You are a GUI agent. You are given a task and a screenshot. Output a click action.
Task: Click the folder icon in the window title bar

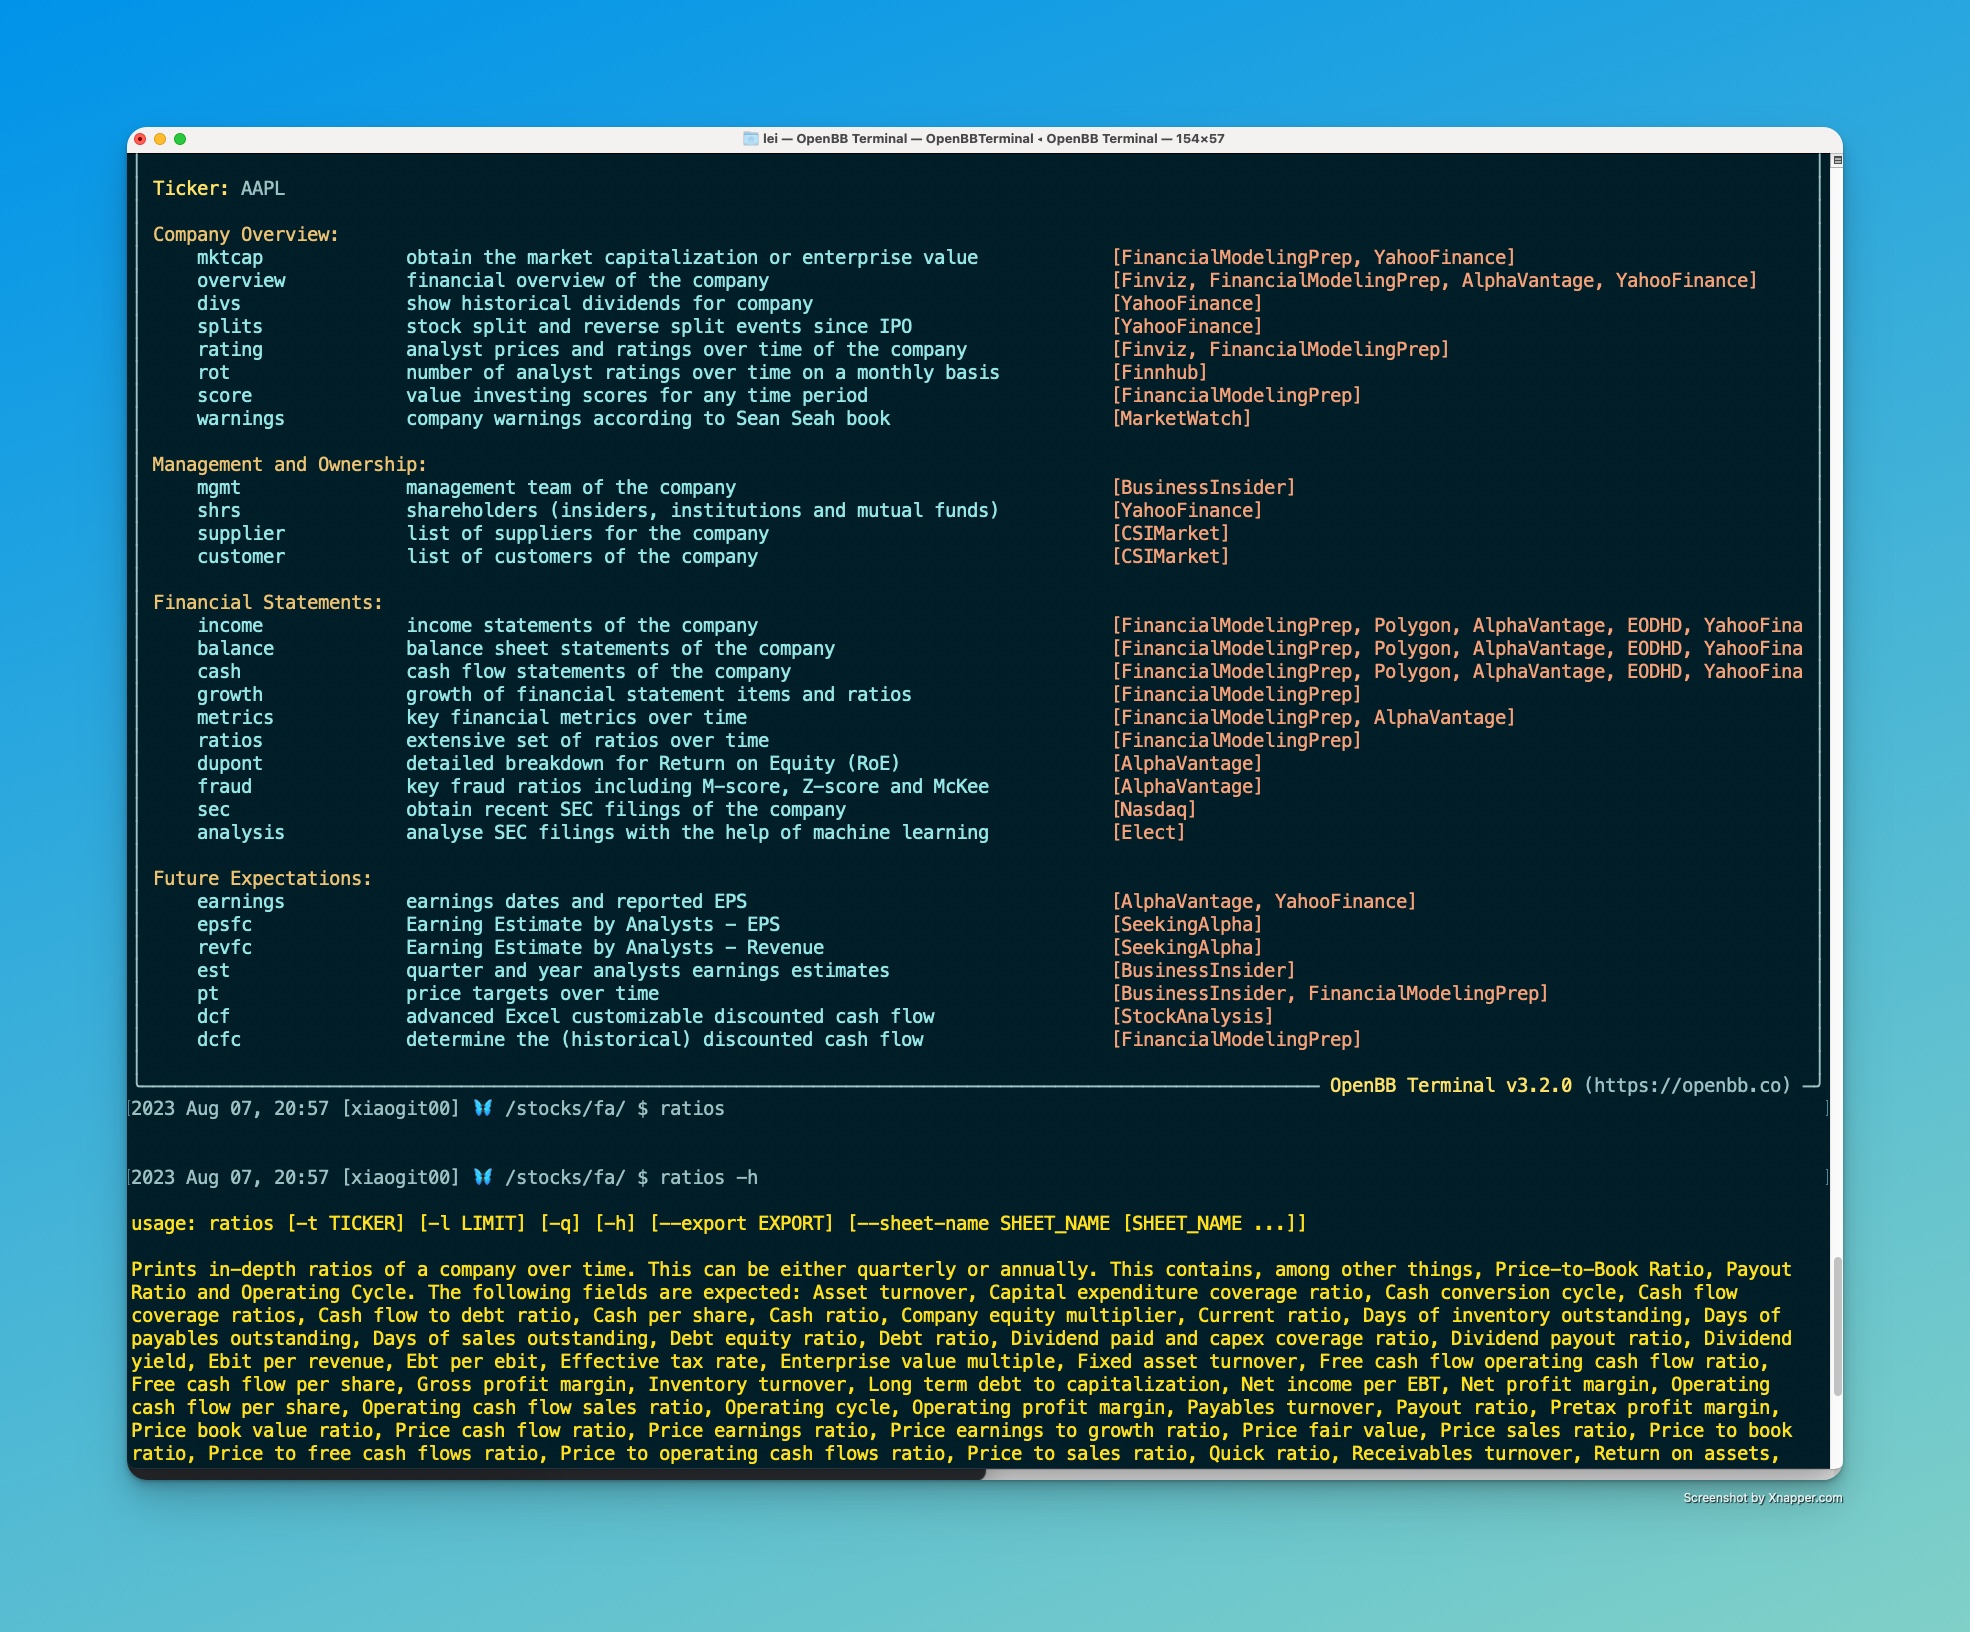(751, 139)
